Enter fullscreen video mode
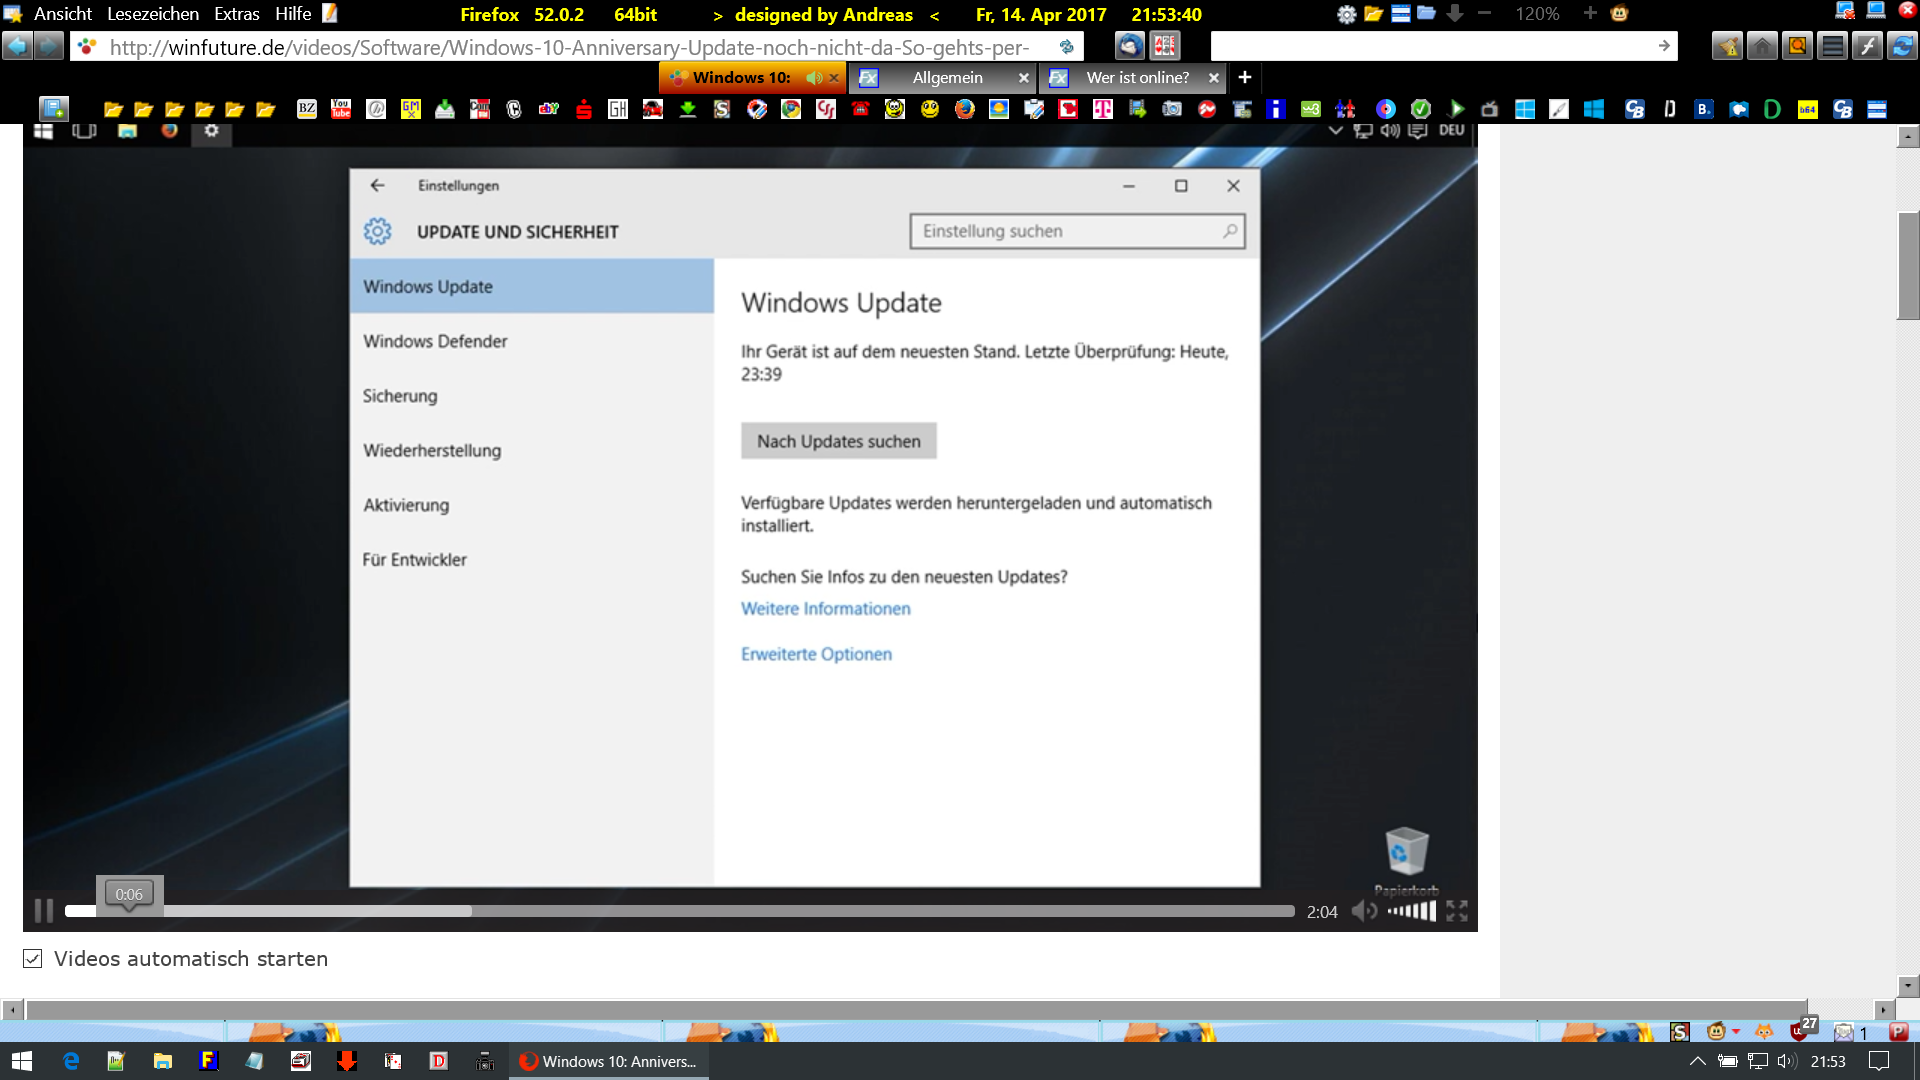The width and height of the screenshot is (1920, 1080). [1457, 911]
